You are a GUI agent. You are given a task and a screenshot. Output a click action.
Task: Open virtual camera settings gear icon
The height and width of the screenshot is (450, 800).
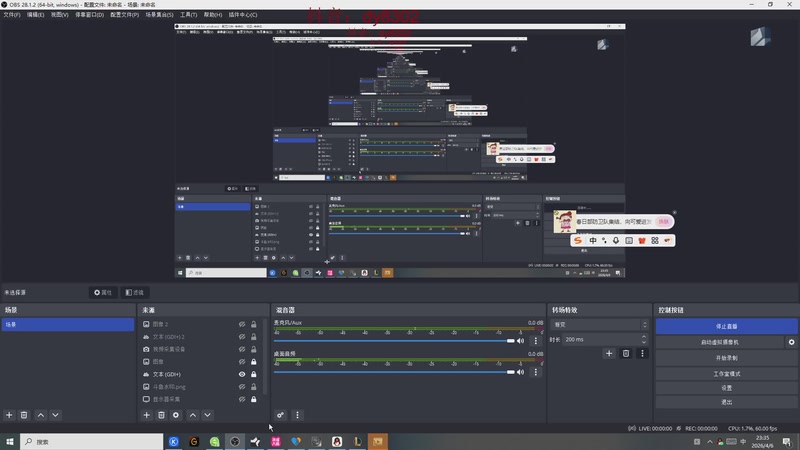791,342
